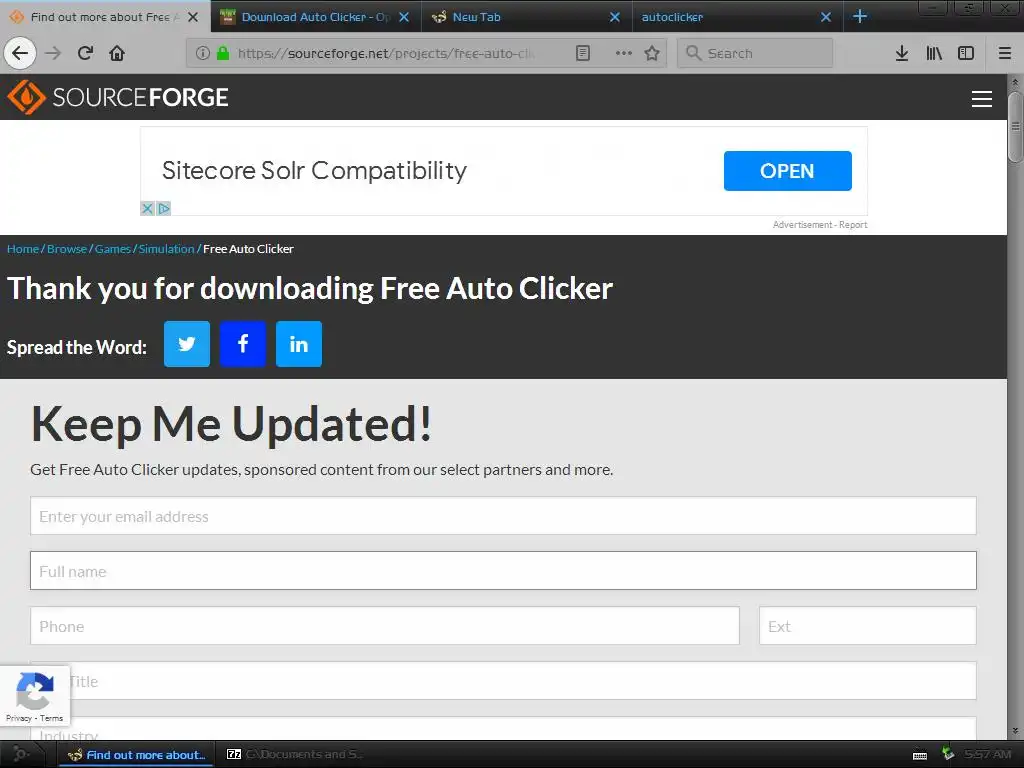Click the email address field
The image size is (1024, 768).
tap(503, 516)
